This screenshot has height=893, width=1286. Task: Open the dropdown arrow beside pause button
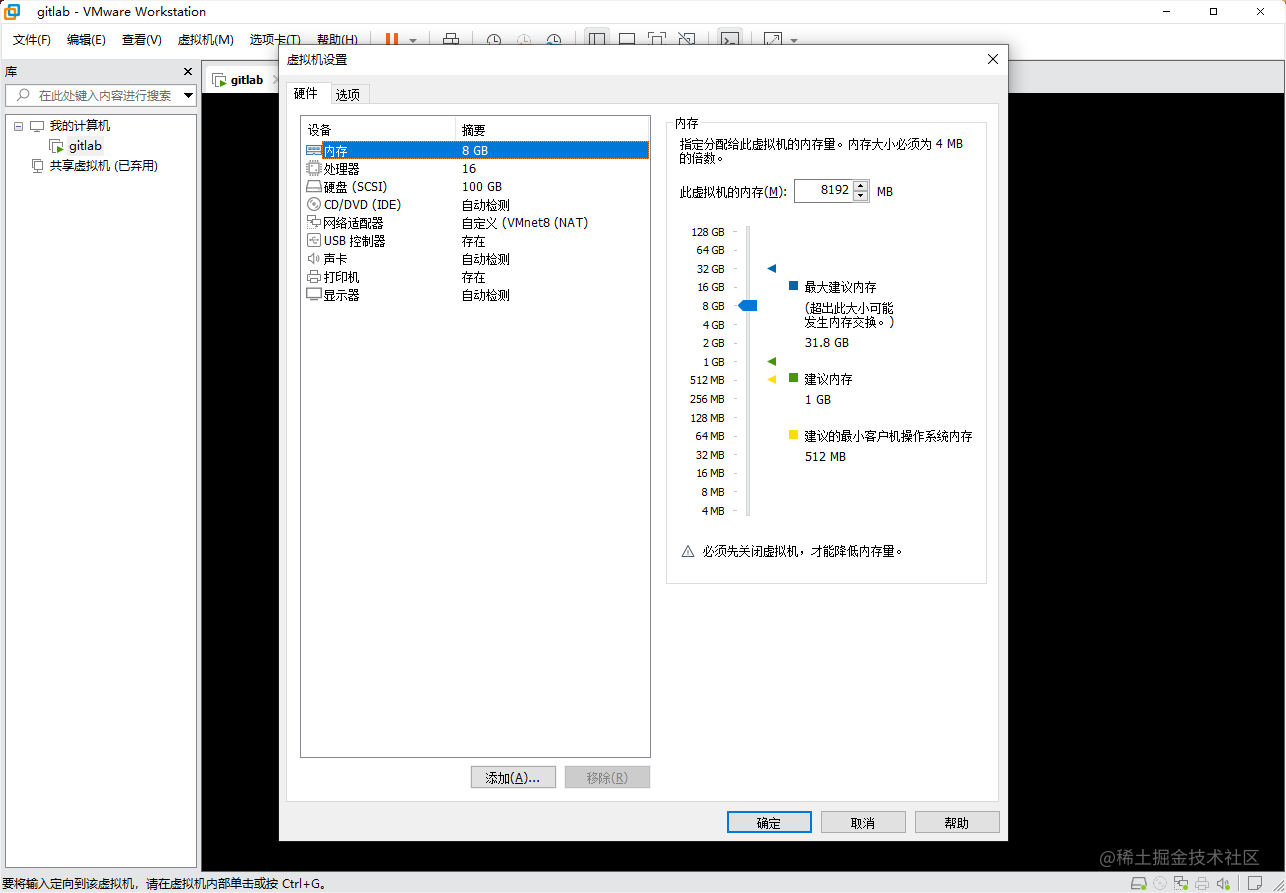coord(413,41)
